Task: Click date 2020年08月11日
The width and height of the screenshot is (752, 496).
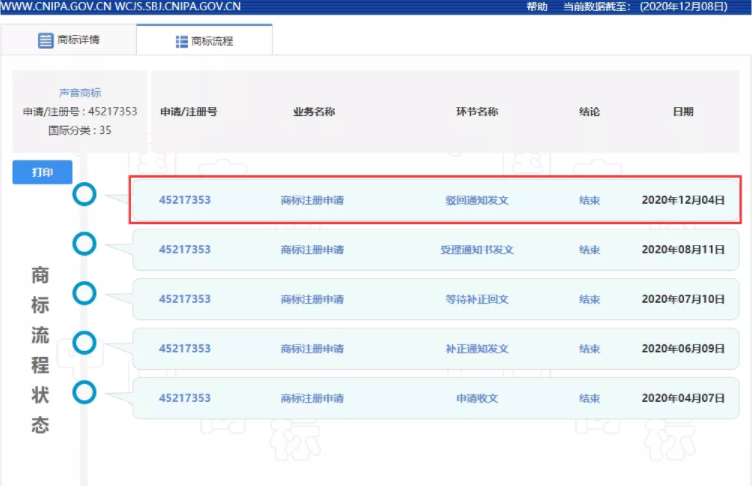Action: coord(683,249)
